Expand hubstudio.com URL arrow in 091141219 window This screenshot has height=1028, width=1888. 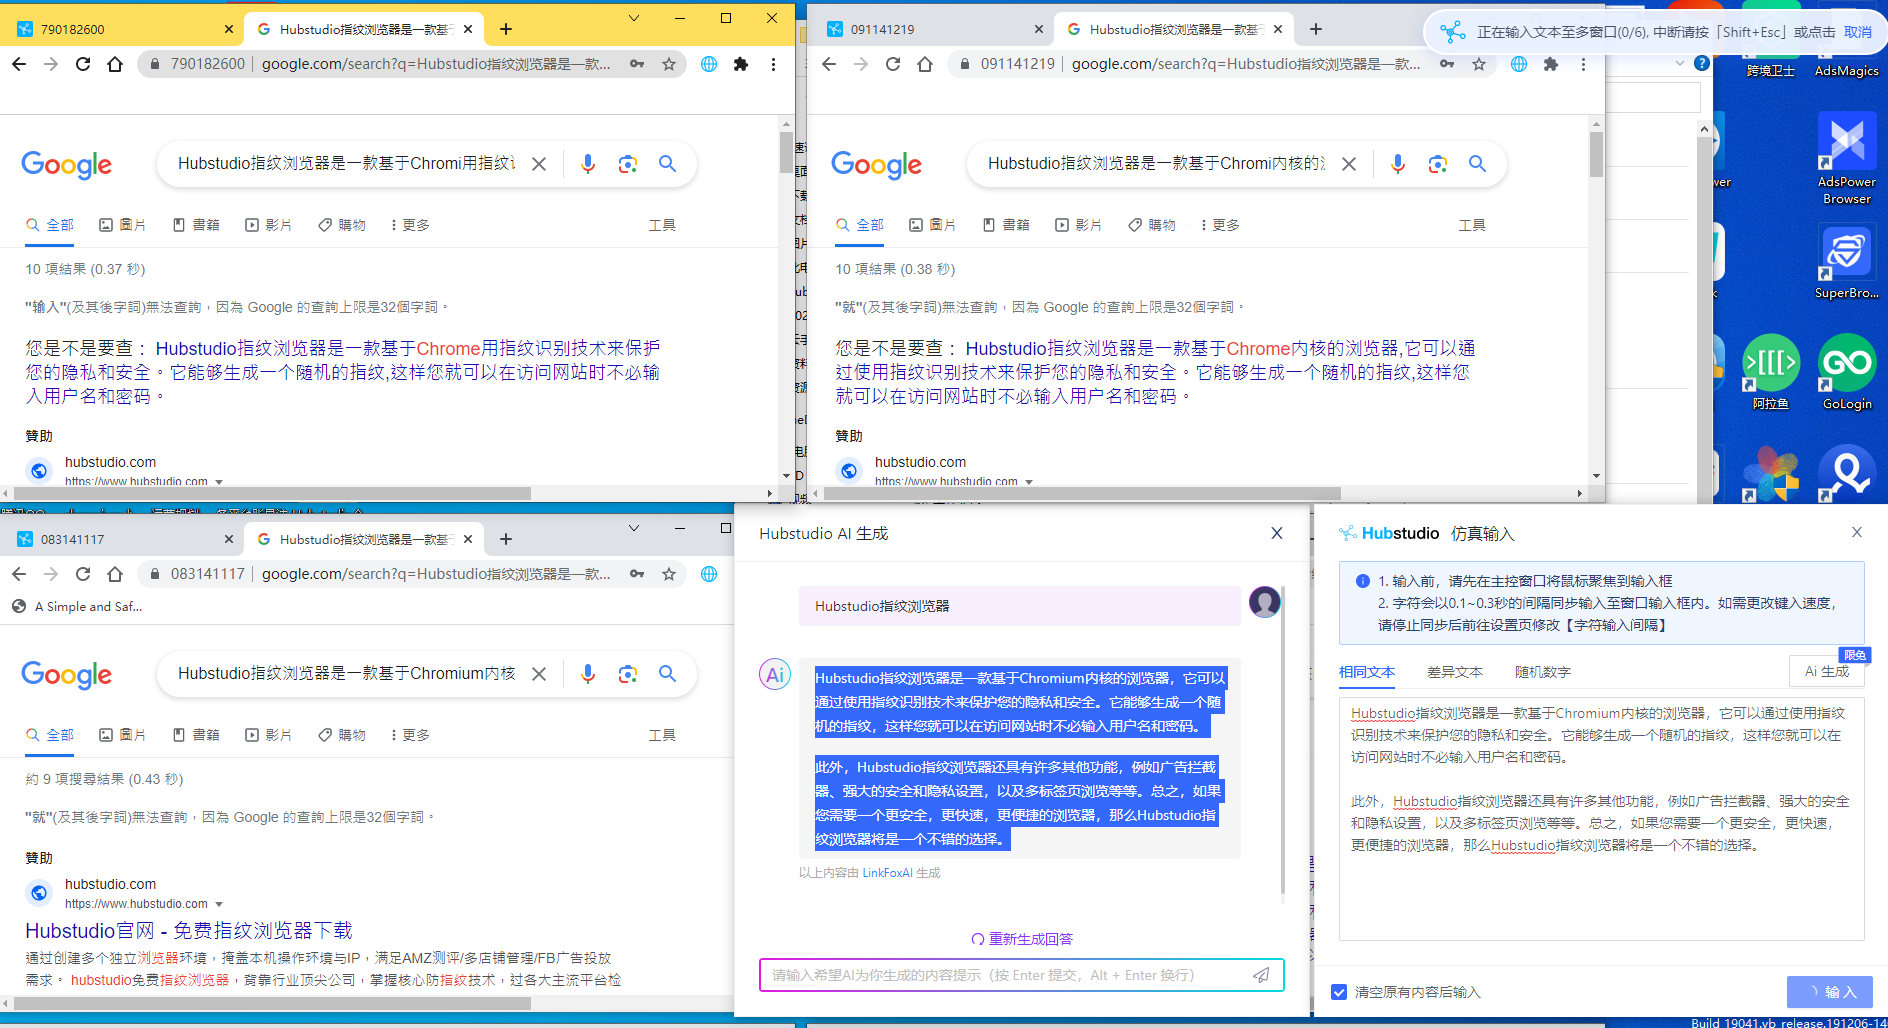[1029, 482]
